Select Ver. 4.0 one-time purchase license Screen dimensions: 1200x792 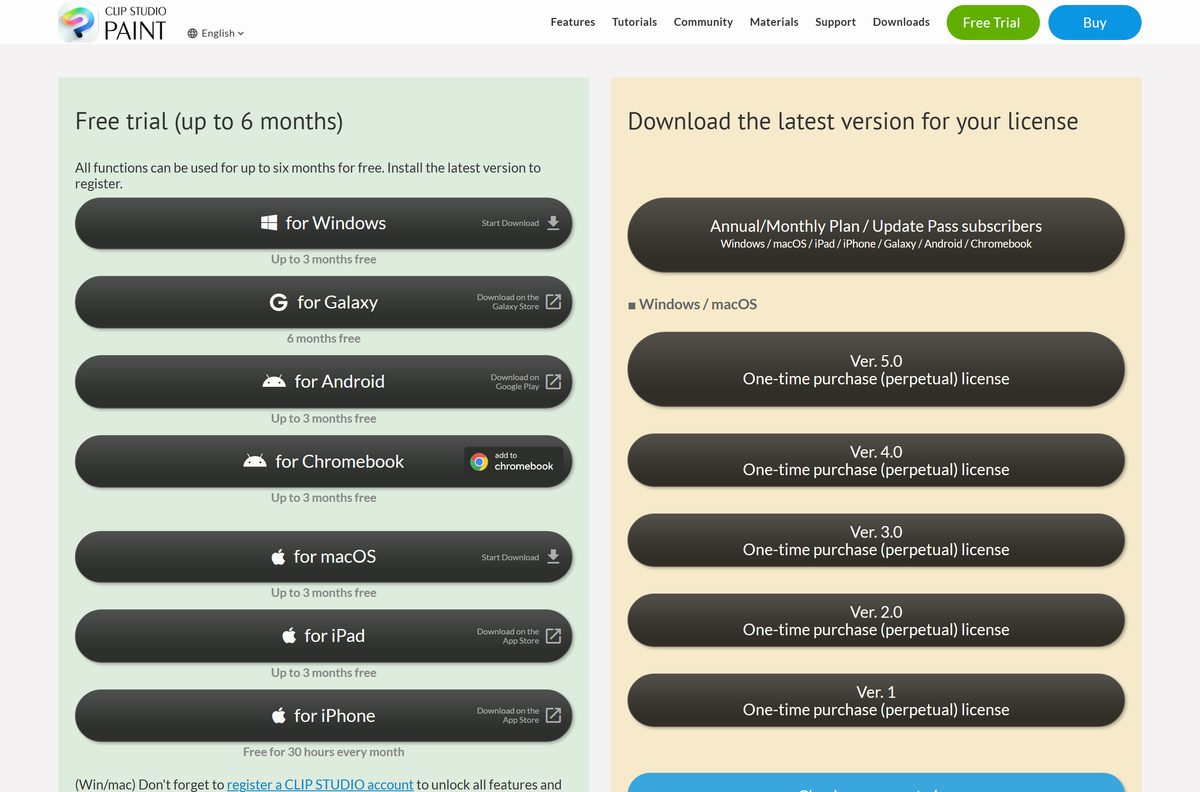876,460
